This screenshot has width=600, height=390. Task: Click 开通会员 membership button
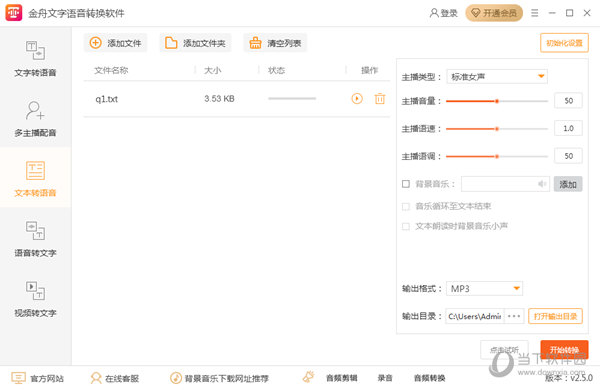pos(494,13)
